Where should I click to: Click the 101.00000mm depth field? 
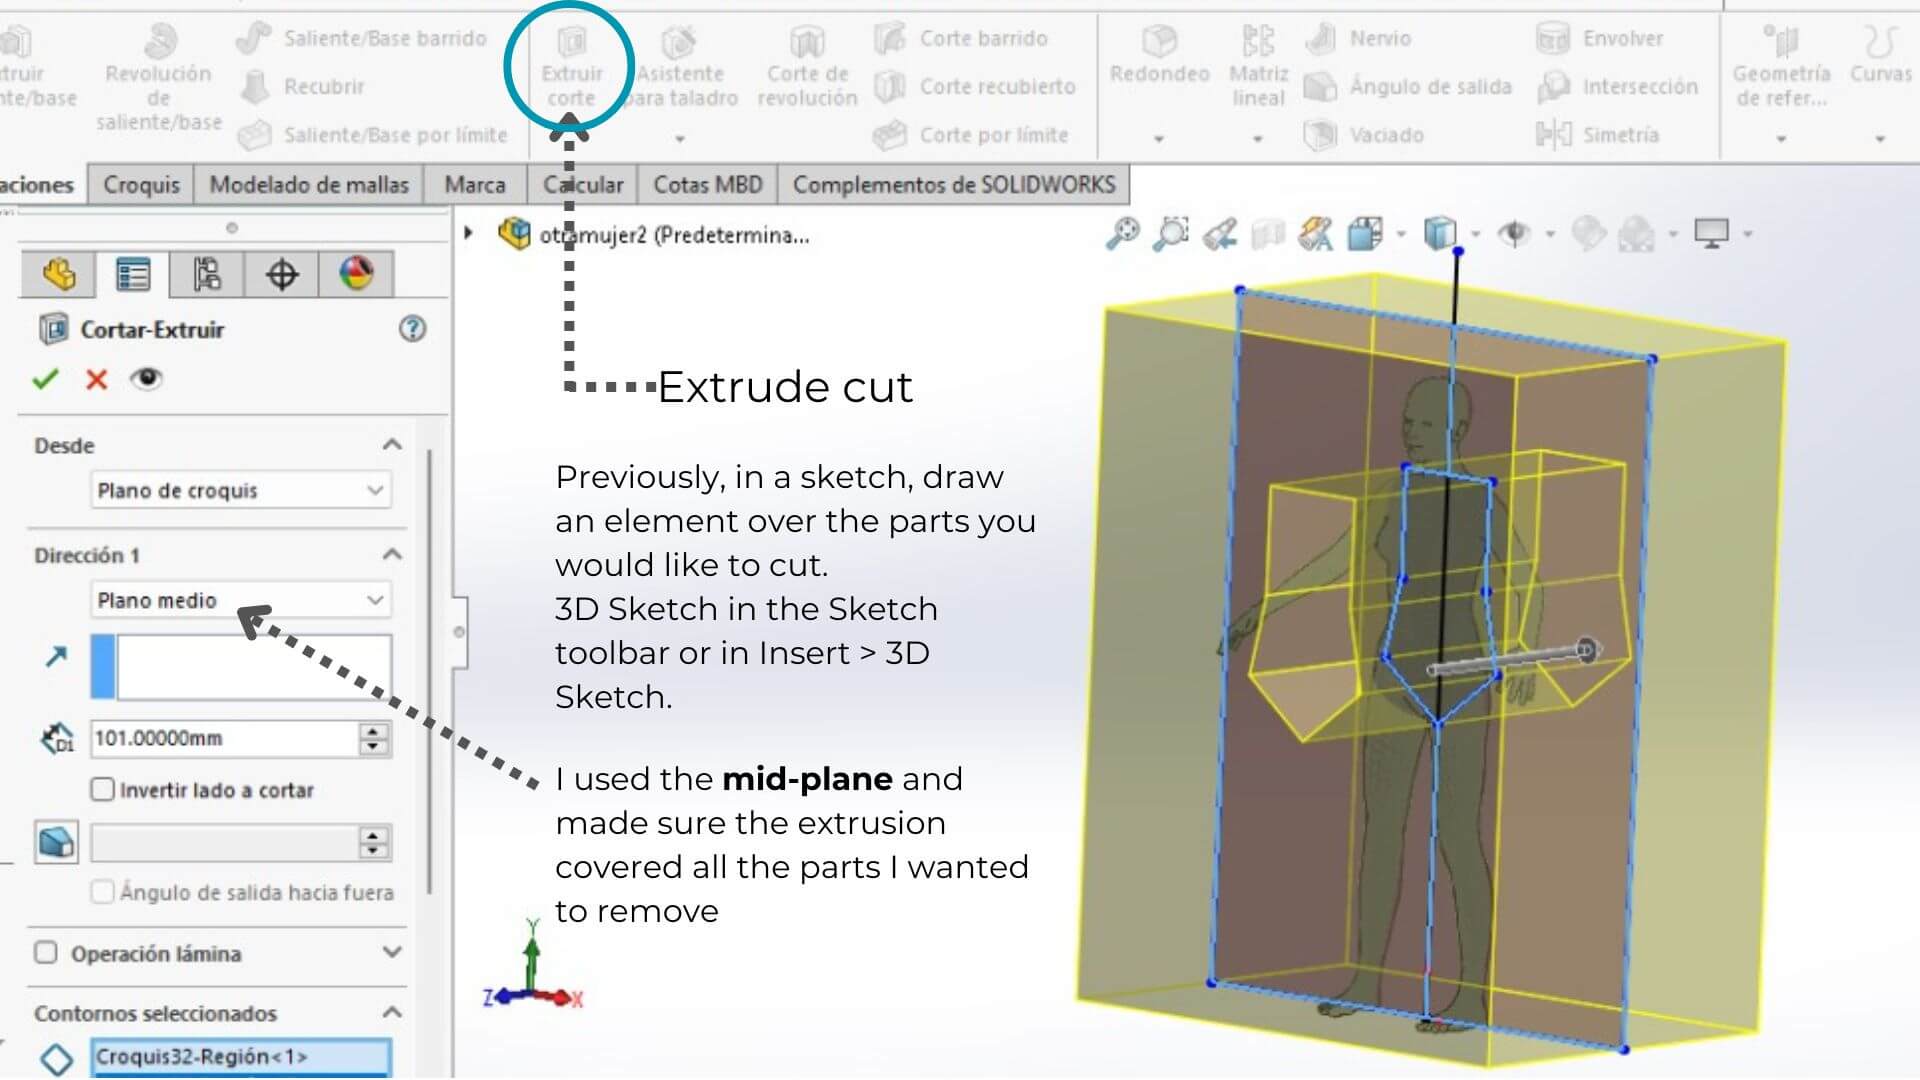(x=224, y=738)
